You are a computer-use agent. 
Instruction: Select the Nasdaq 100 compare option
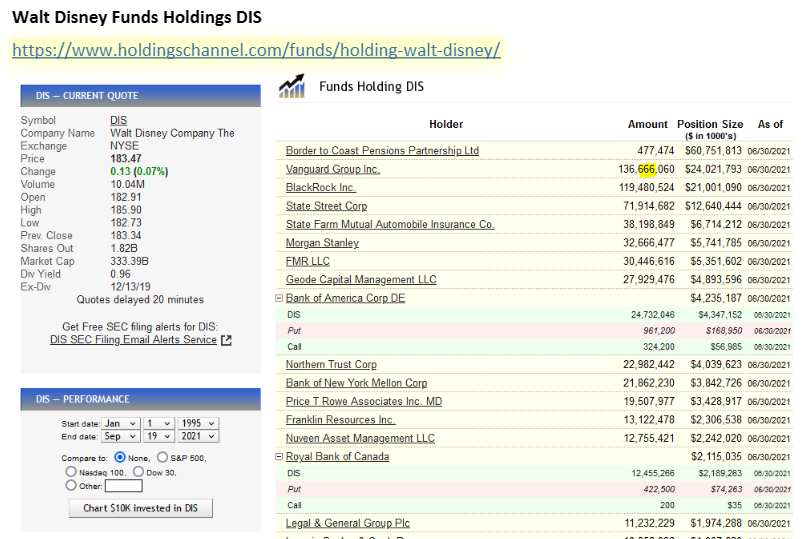[x=71, y=472]
